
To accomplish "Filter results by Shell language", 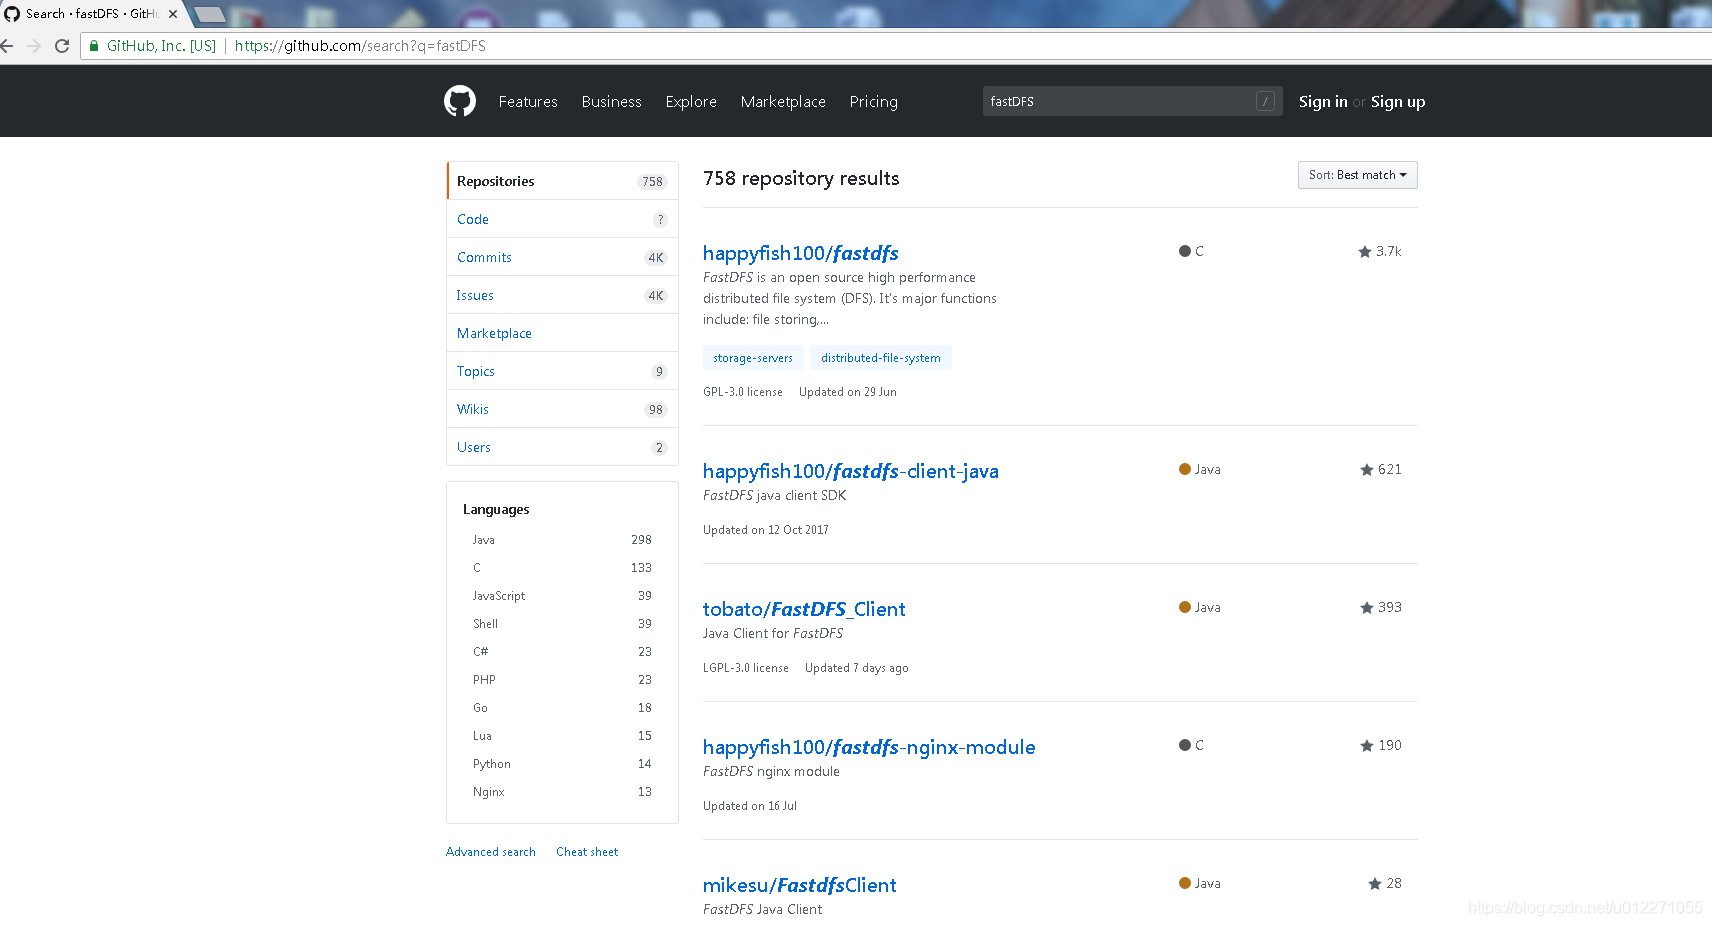I will pyautogui.click(x=562, y=624).
